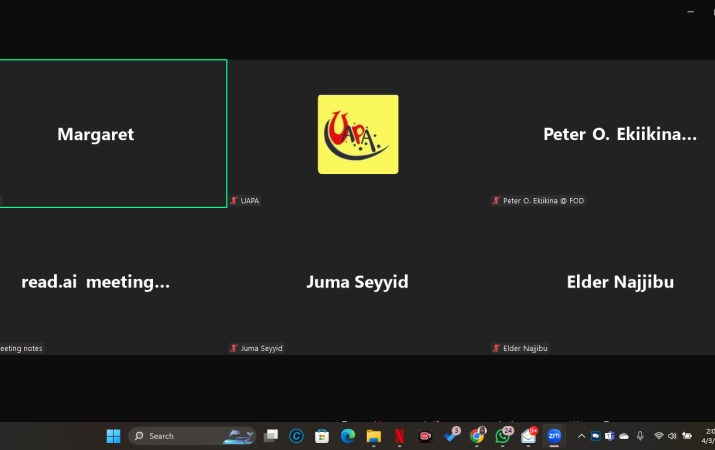Click the OneDrive cloud tray icon
This screenshot has height=450, width=715.
pyautogui.click(x=624, y=436)
